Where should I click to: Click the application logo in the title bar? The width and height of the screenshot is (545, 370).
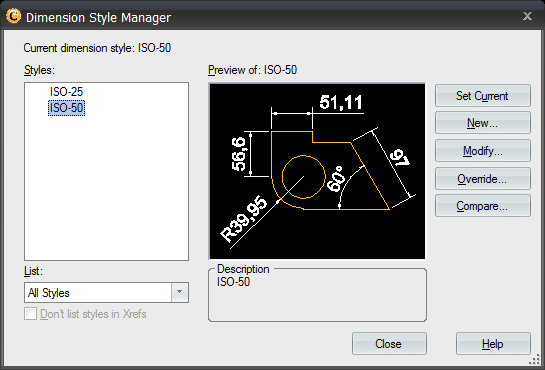(14, 16)
